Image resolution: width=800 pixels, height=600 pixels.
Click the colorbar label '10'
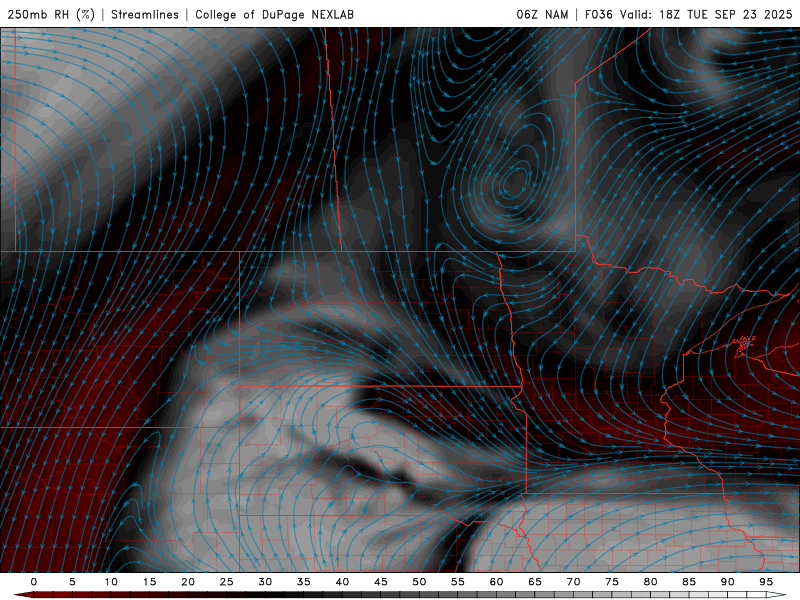pos(111,582)
